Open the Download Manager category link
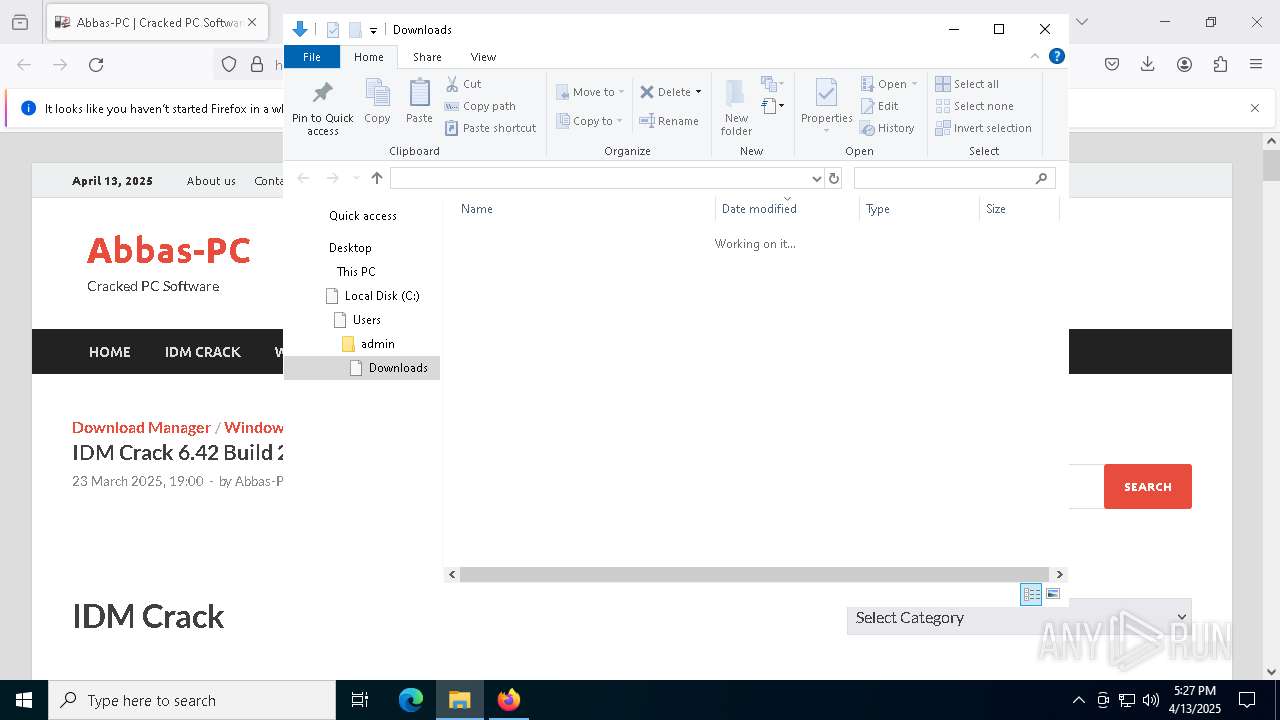 click(x=141, y=427)
